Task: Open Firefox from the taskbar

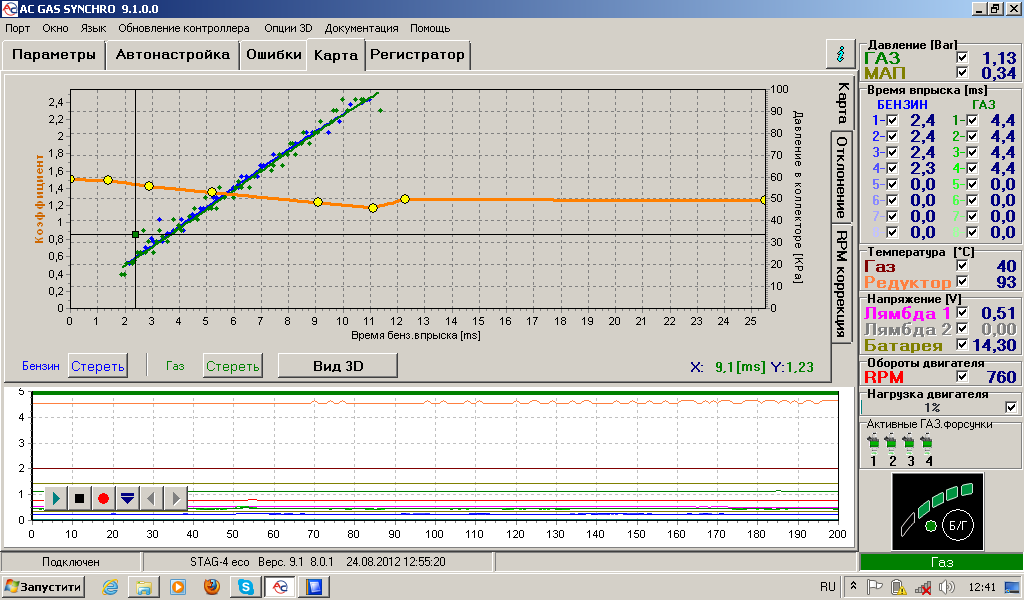Action: [212, 587]
